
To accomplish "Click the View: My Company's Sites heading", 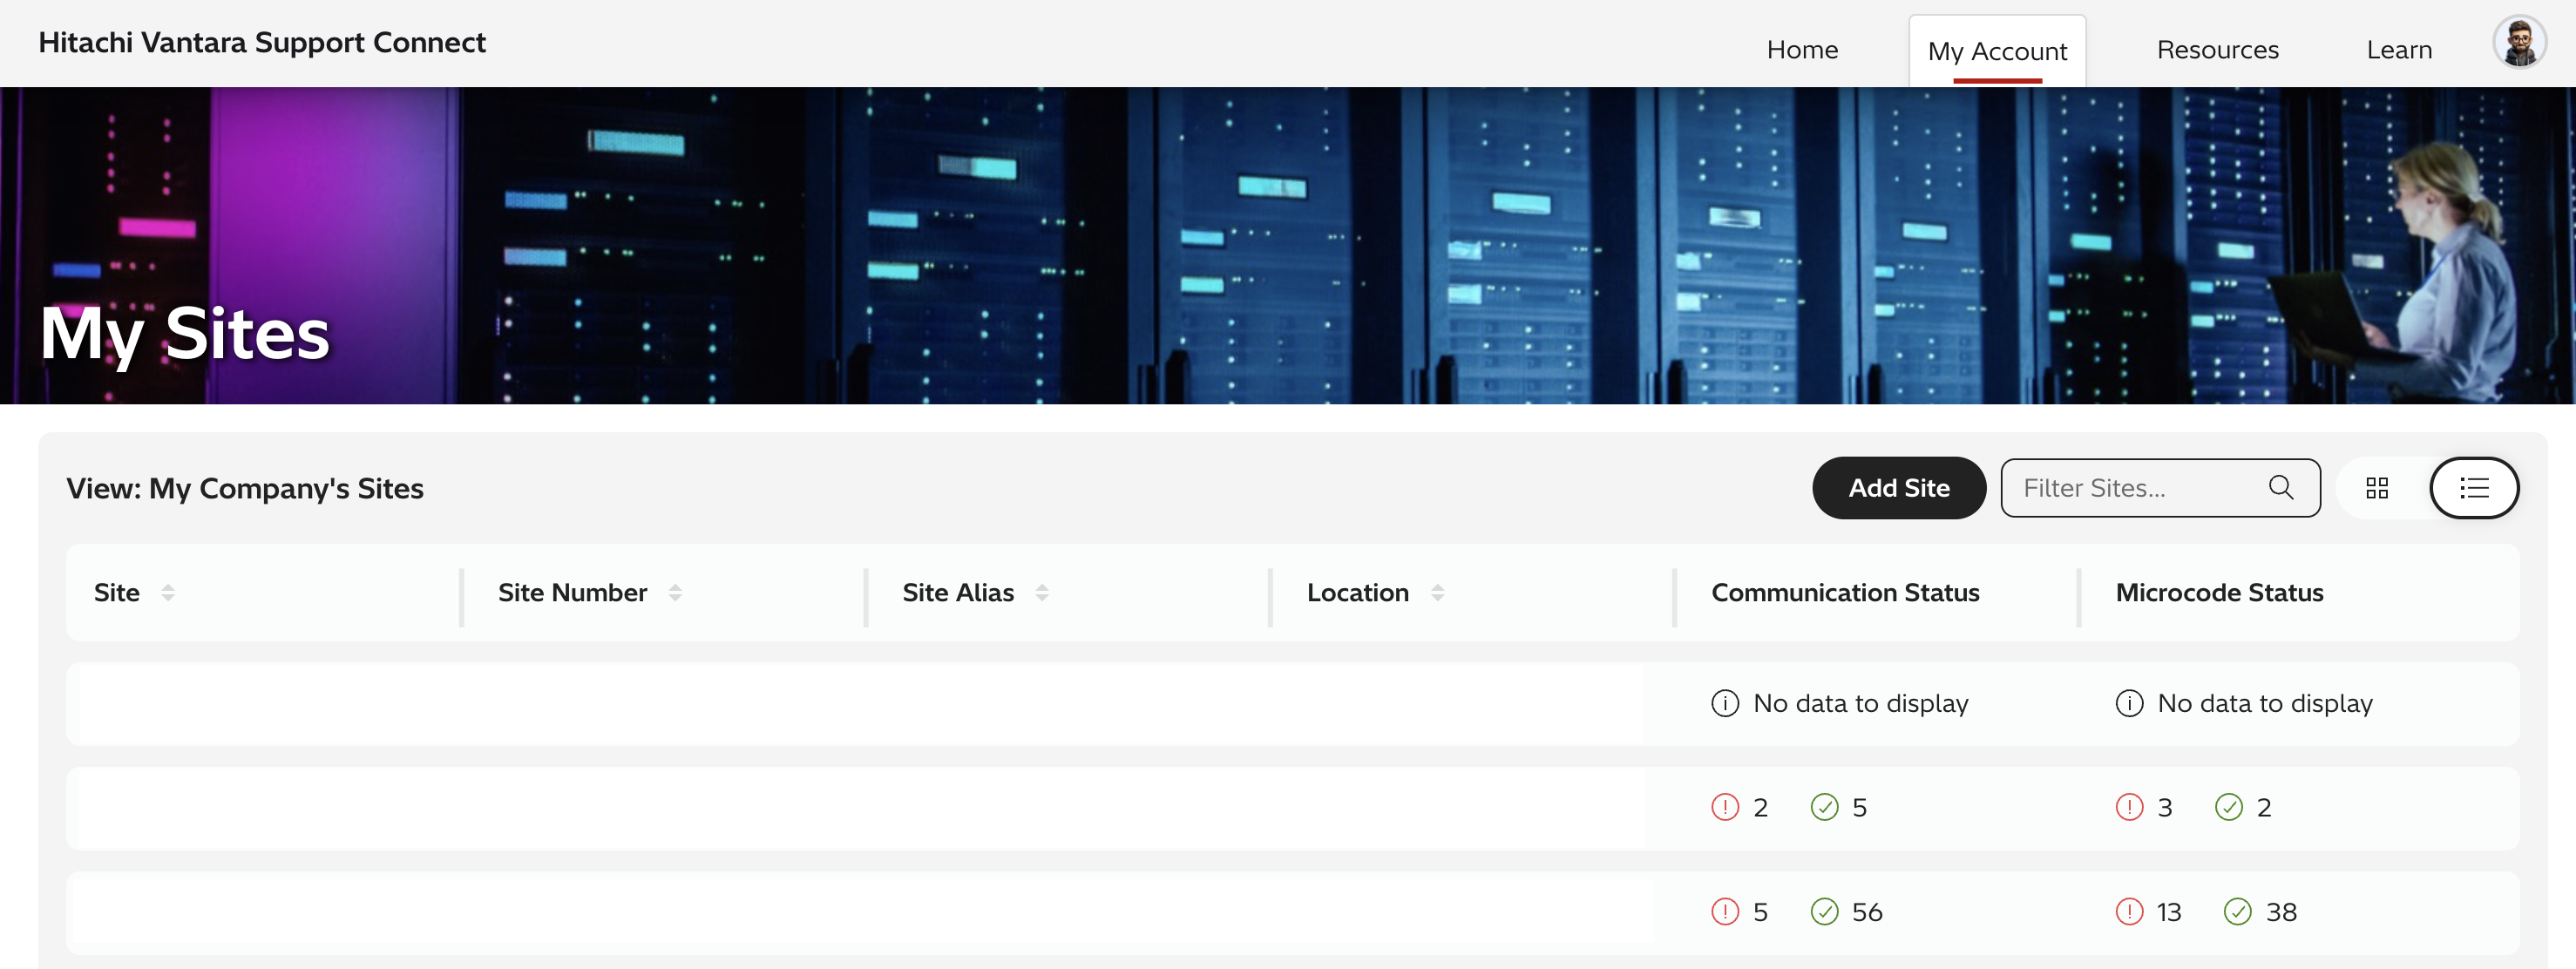I will click(245, 489).
